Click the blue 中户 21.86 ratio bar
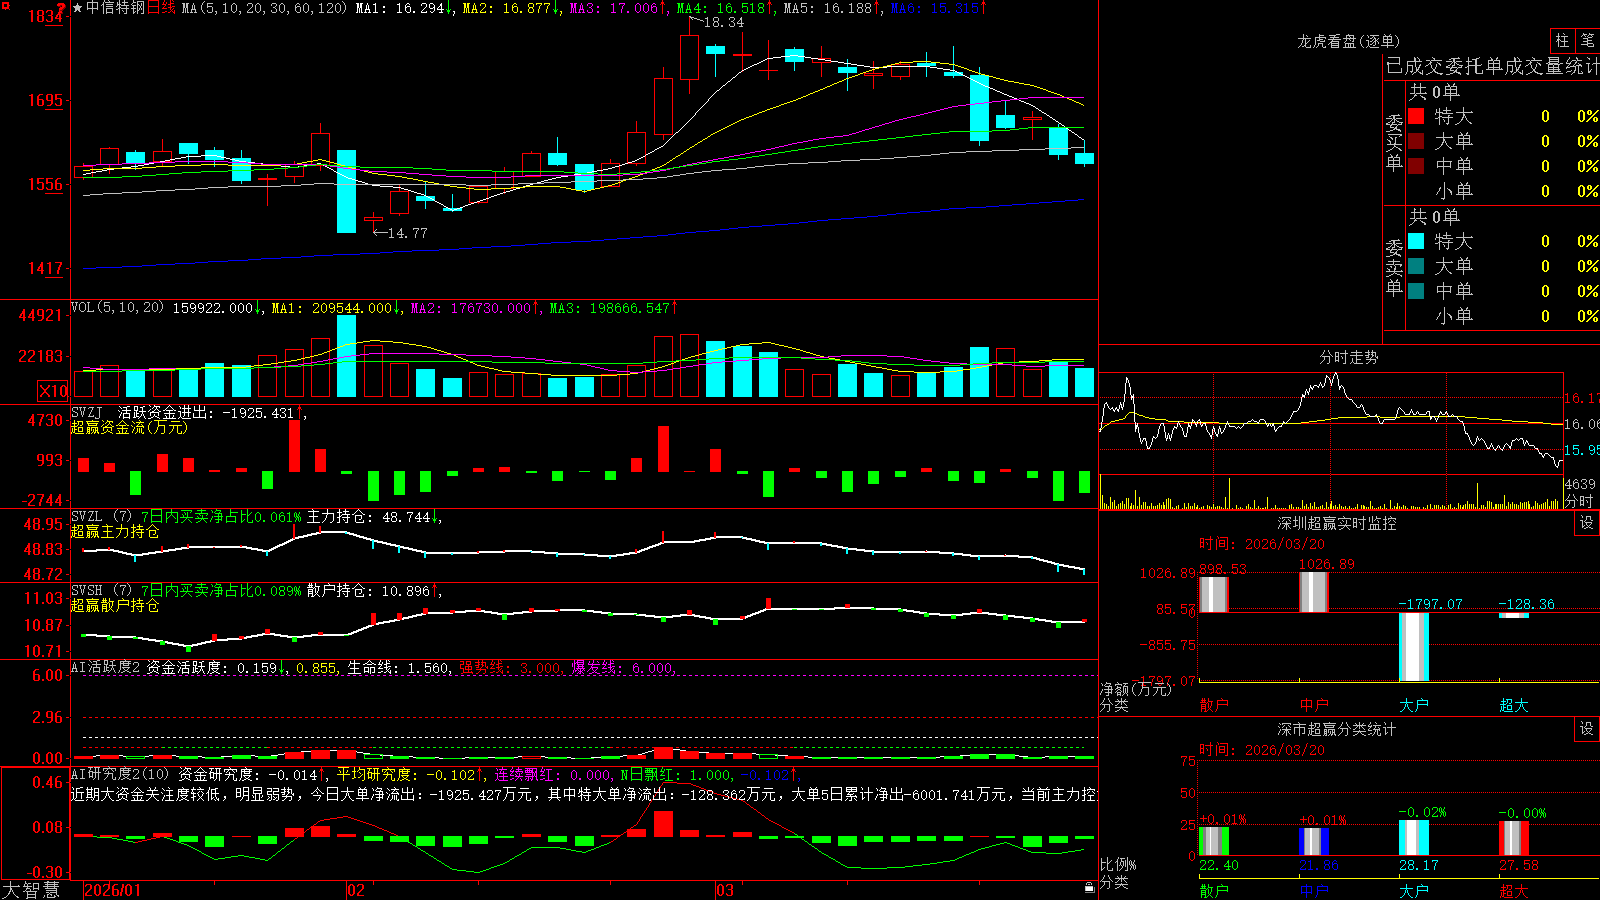Screen dimensions: 1600x900 pos(1314,841)
